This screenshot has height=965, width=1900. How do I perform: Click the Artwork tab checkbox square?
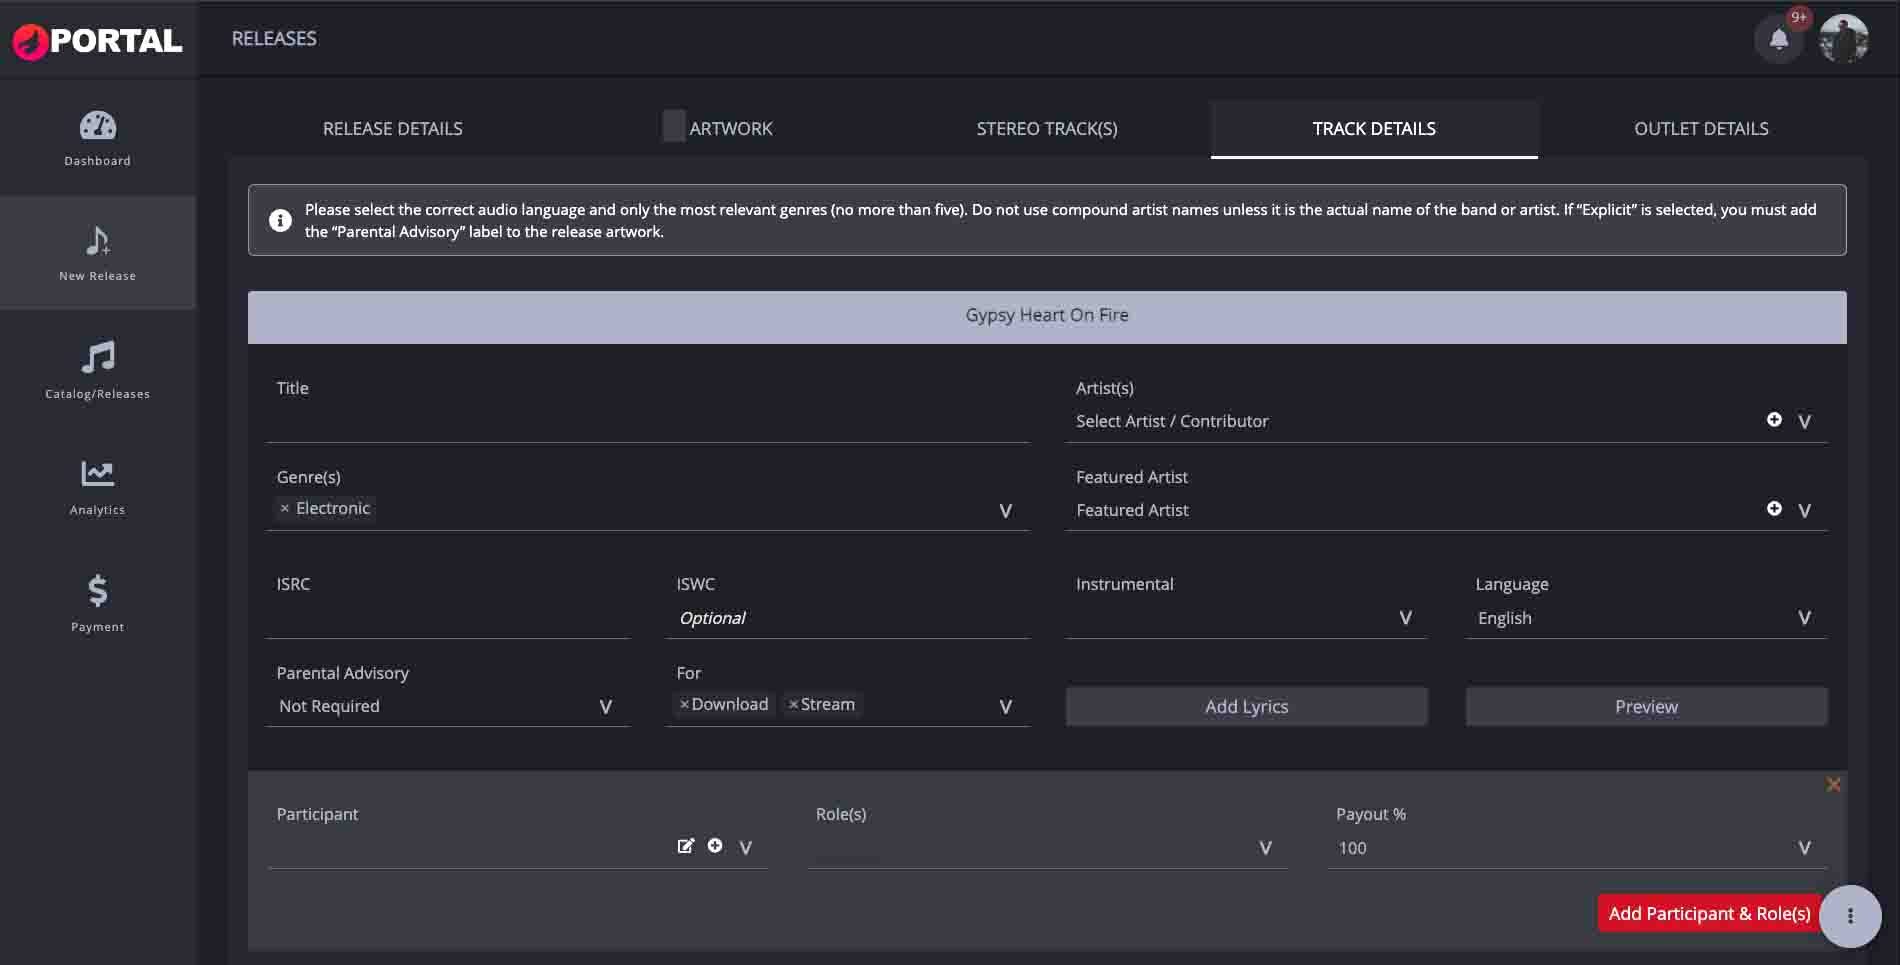coord(674,126)
